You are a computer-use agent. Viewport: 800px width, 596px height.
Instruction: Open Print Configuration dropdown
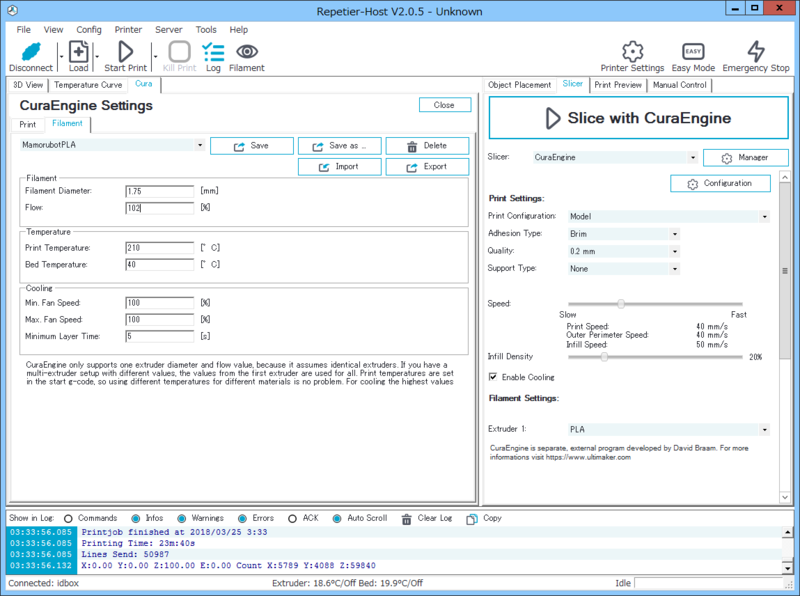[x=764, y=216]
